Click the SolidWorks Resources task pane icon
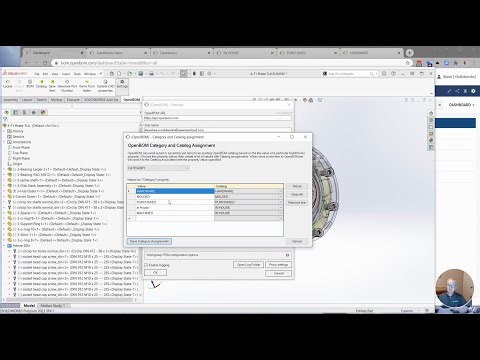Viewport: 480px width, 360px height. (431, 113)
